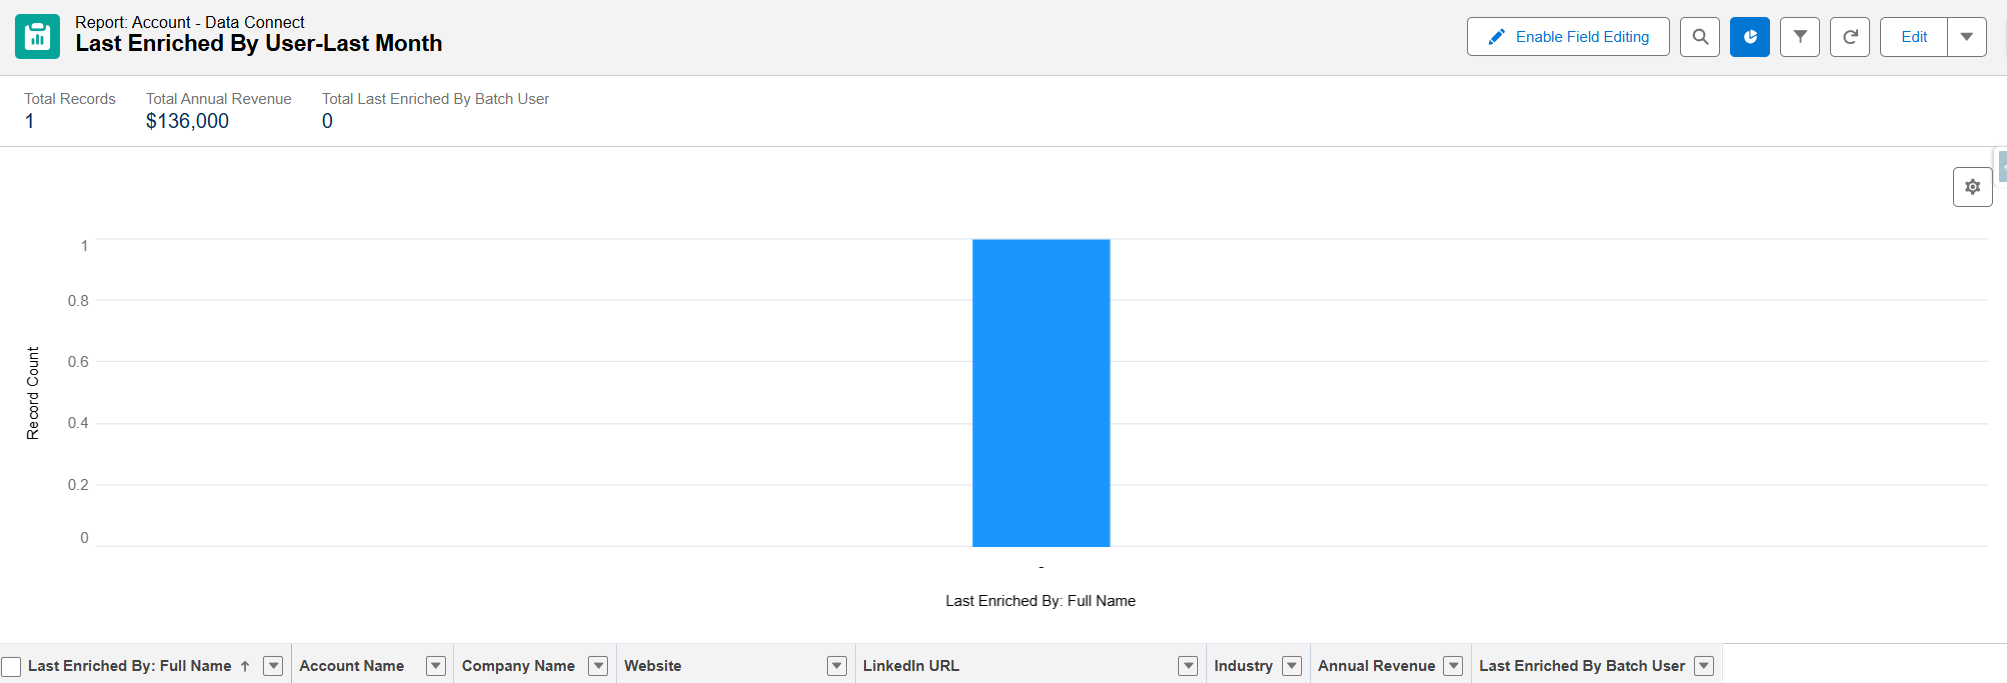Screen dimensions: 2007x683
Task: Refresh the report with the reload icon
Action: coord(1849,37)
